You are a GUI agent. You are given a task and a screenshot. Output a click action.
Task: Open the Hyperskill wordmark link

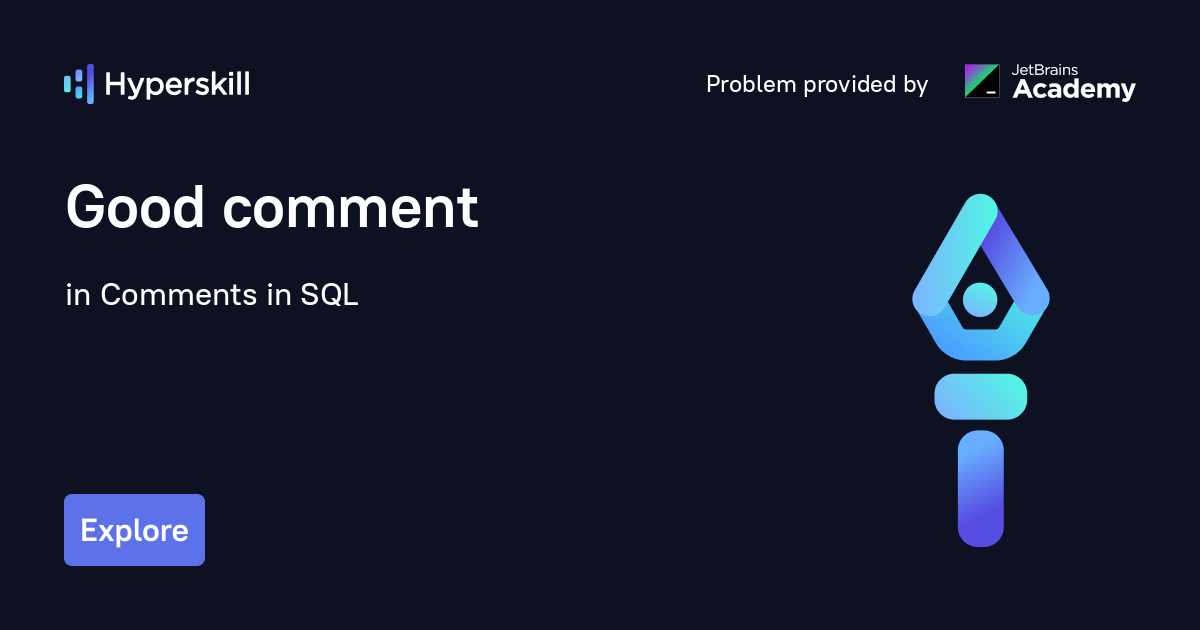(x=177, y=85)
